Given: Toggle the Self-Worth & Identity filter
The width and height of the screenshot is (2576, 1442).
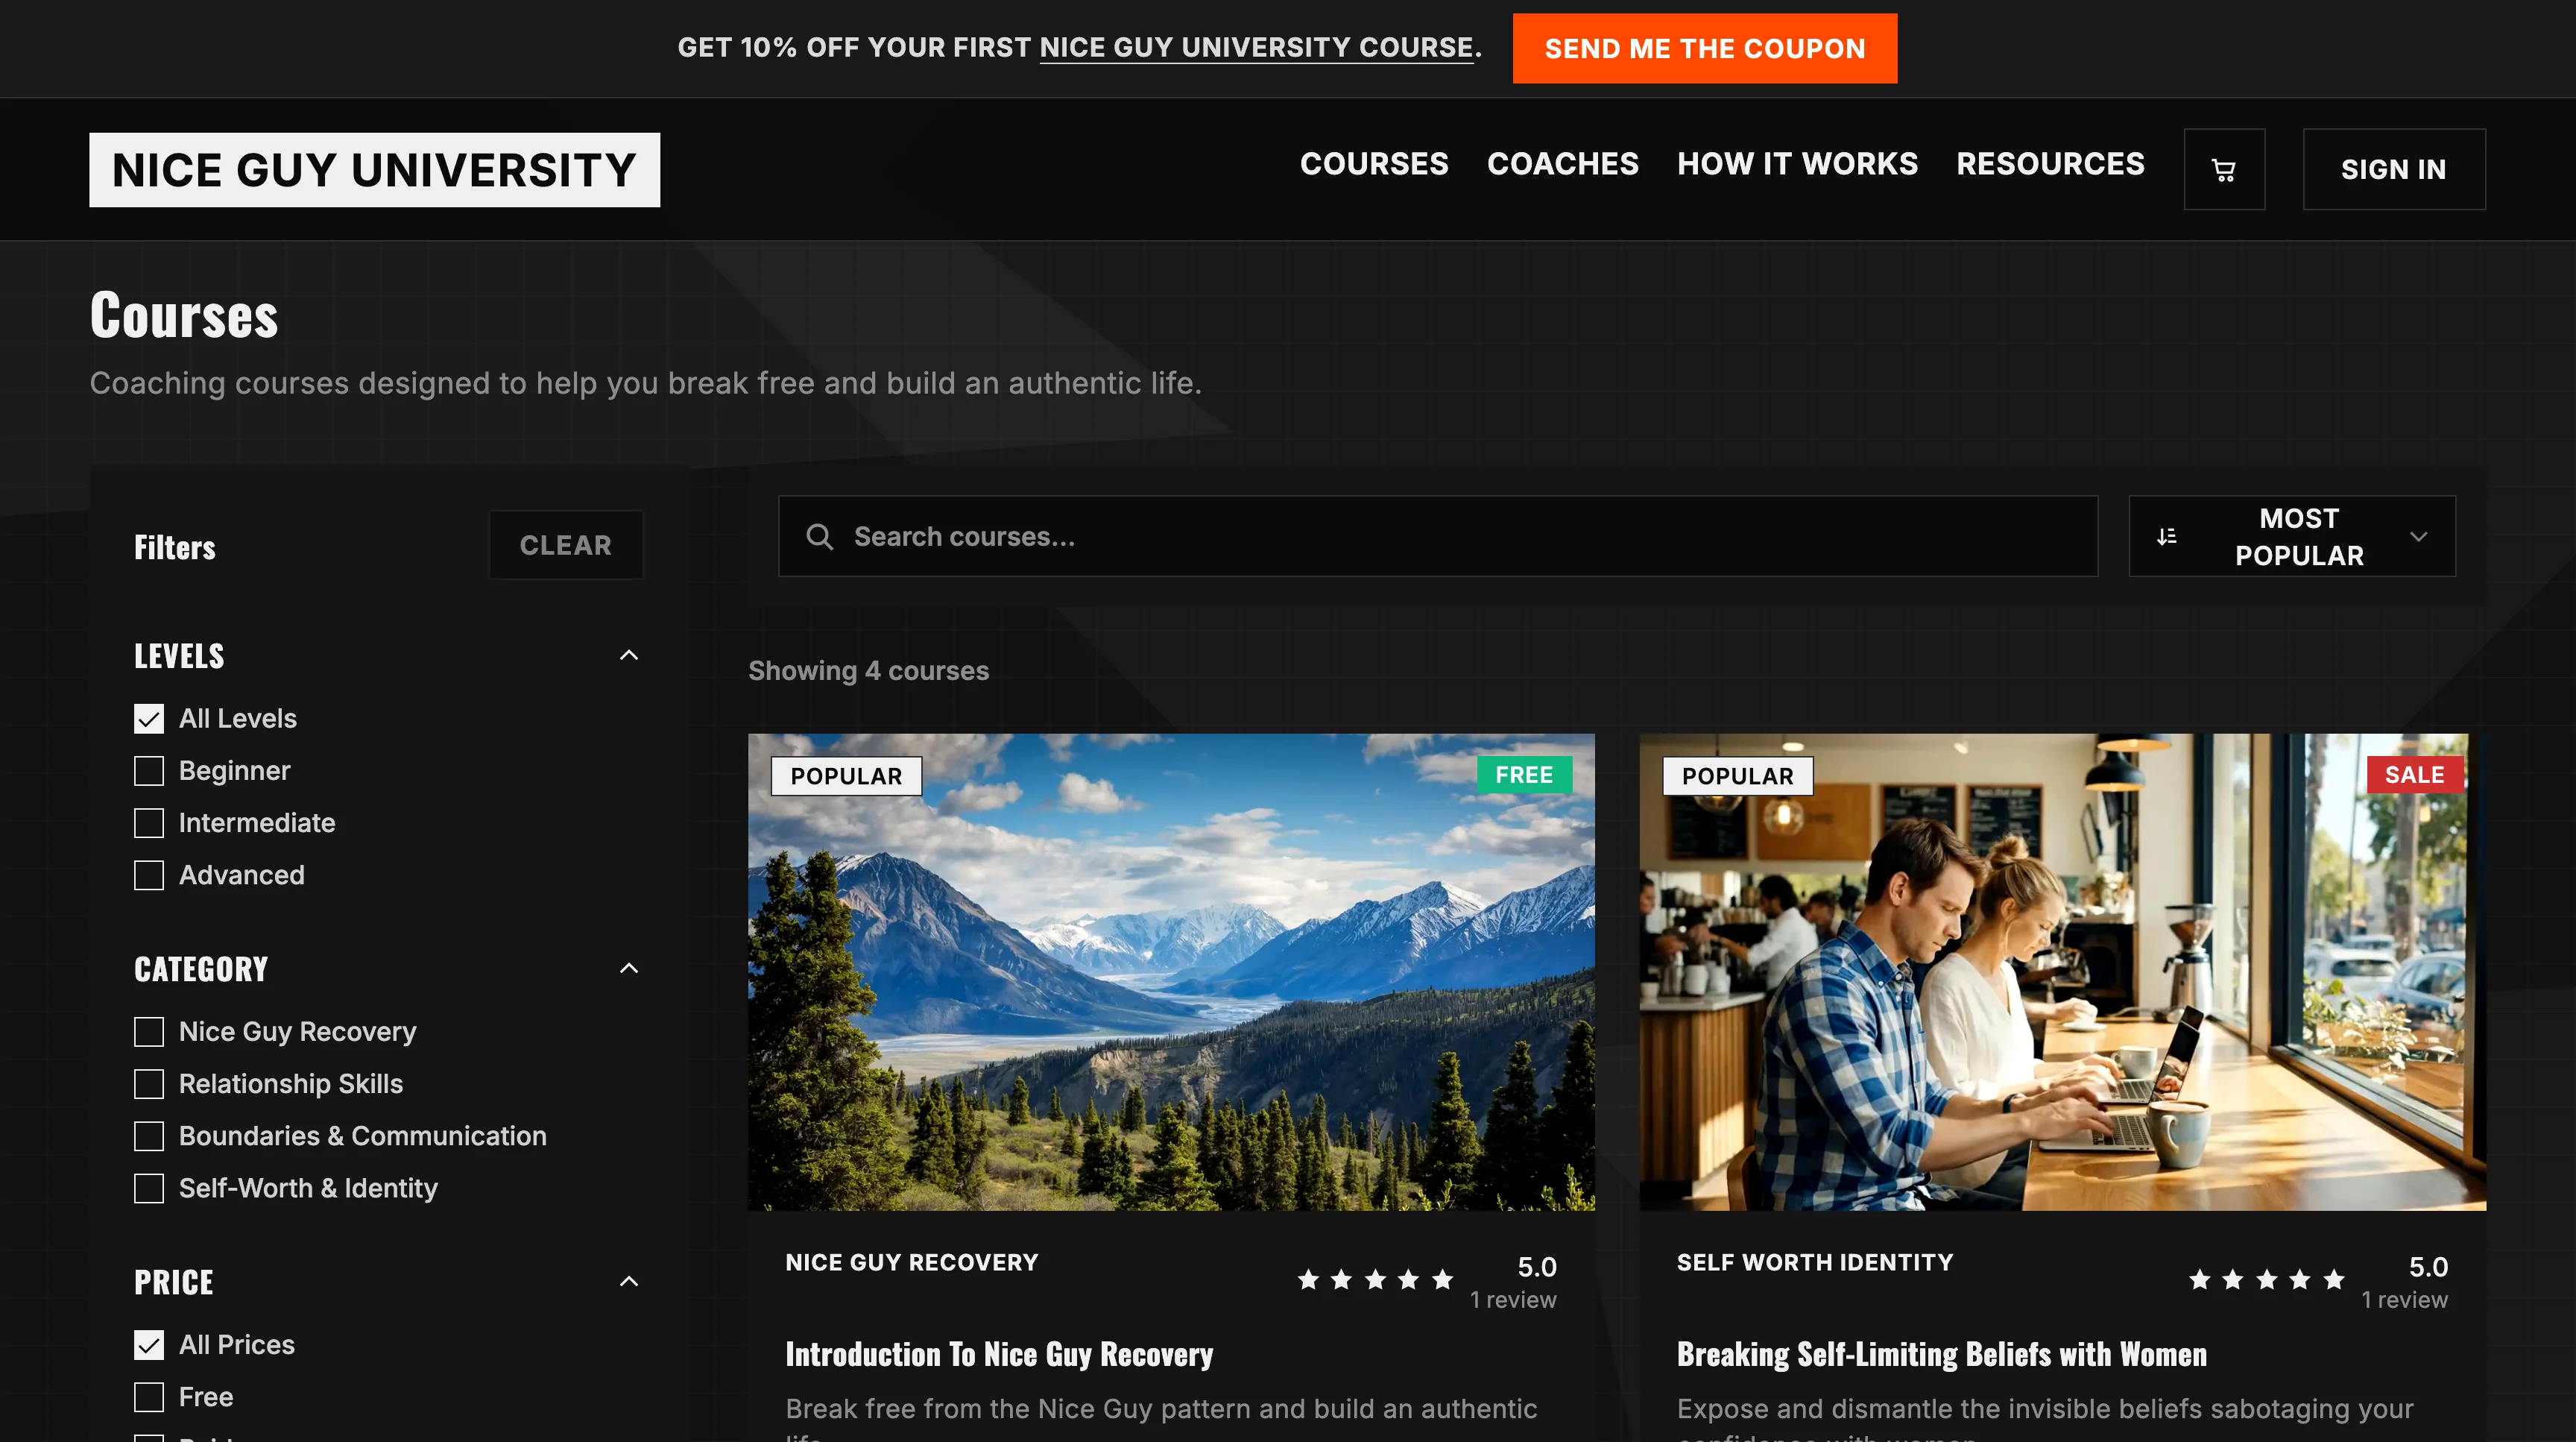Looking at the screenshot, I should tap(149, 1188).
